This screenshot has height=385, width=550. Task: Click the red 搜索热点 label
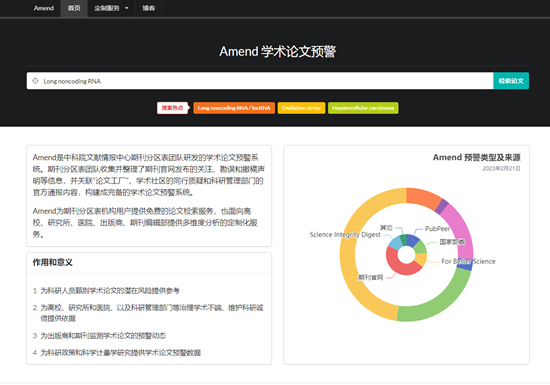click(173, 108)
